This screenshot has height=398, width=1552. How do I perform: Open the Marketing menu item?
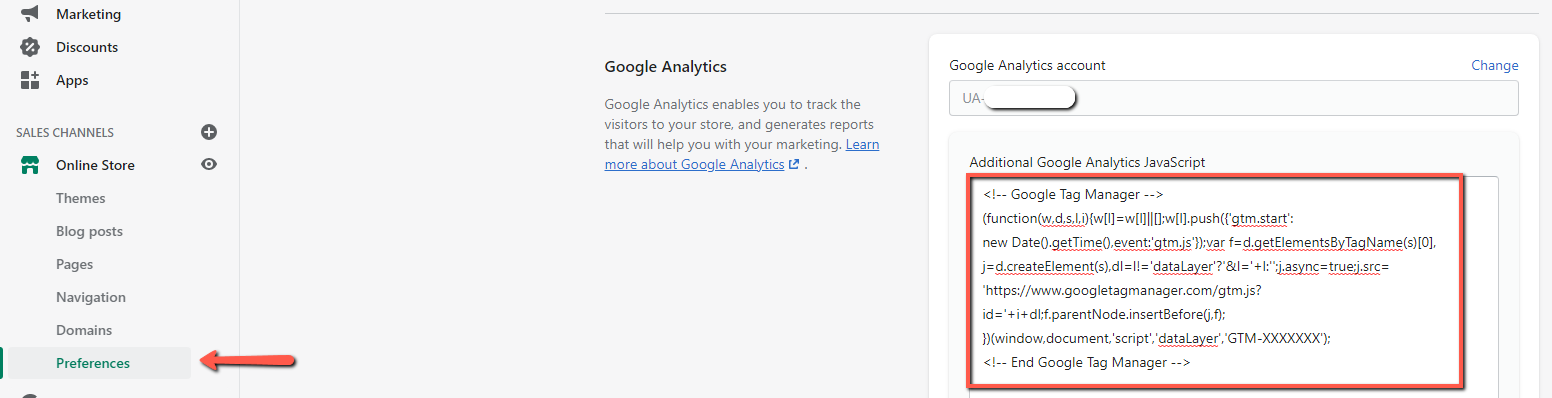[x=88, y=14]
